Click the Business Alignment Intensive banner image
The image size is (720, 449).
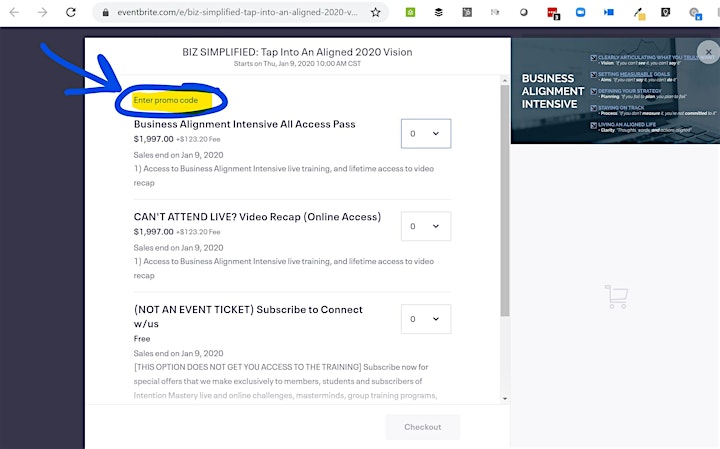[x=615, y=91]
